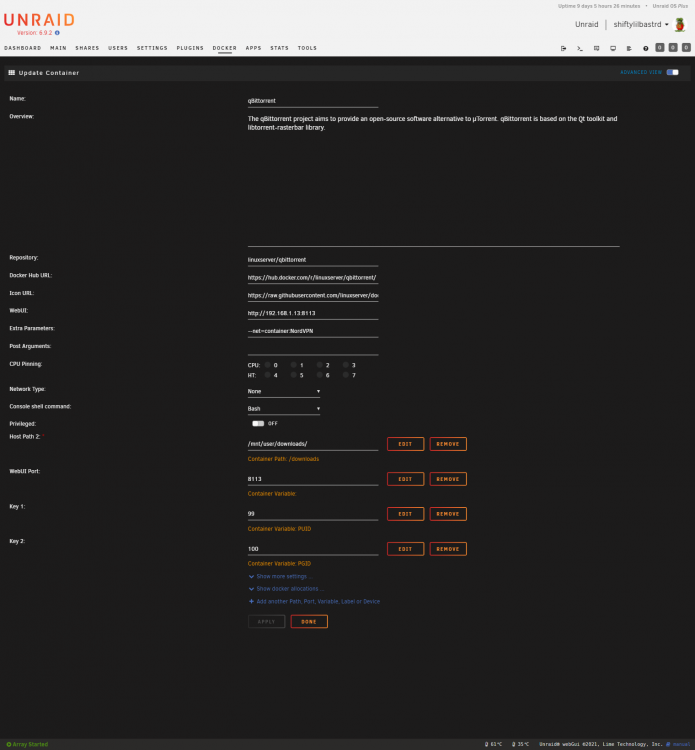The width and height of the screenshot is (695, 750).
Task: Click the help question mark icon
Action: pyautogui.click(x=645, y=48)
